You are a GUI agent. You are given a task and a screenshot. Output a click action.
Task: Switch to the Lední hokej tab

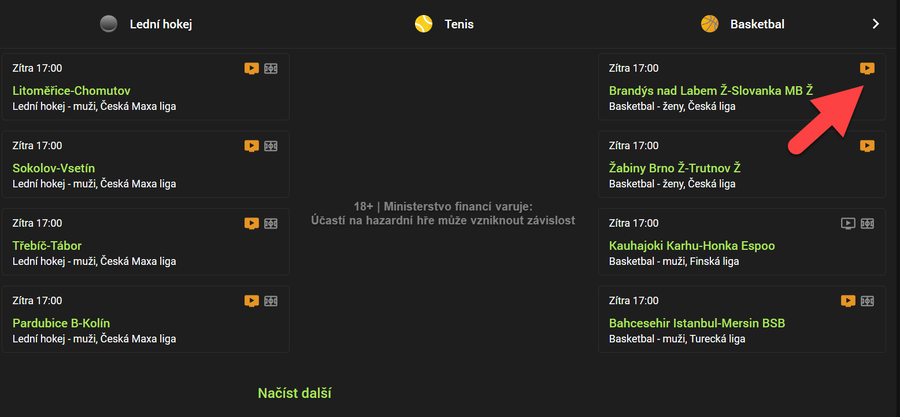pos(146,24)
